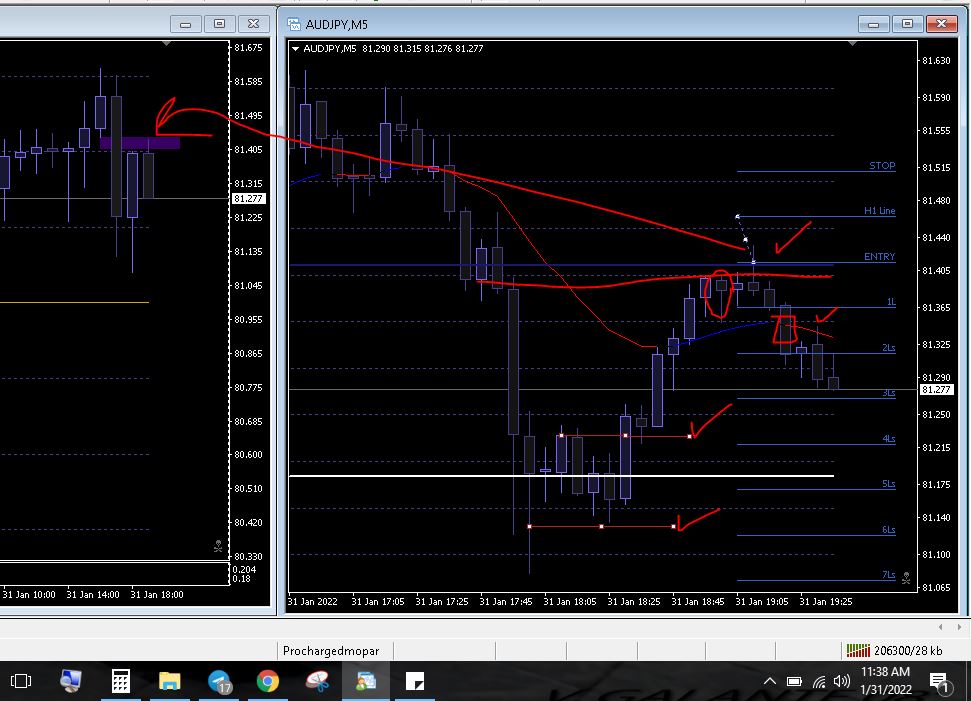
Task: Expand the AUDJPY,M5 chart header arrow
Action: [x=295, y=48]
